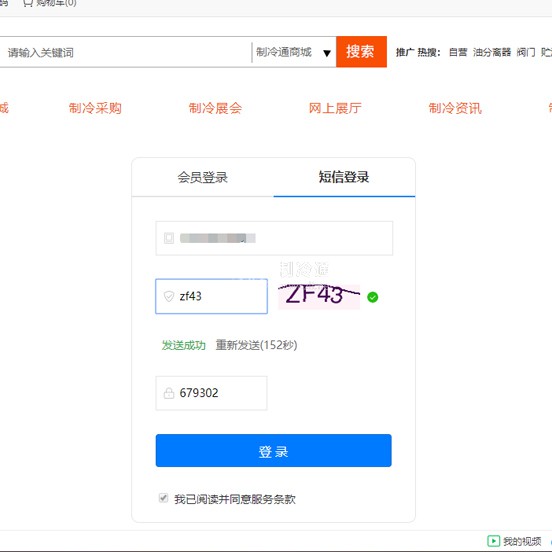Click the orange 搜索 button

(x=361, y=51)
